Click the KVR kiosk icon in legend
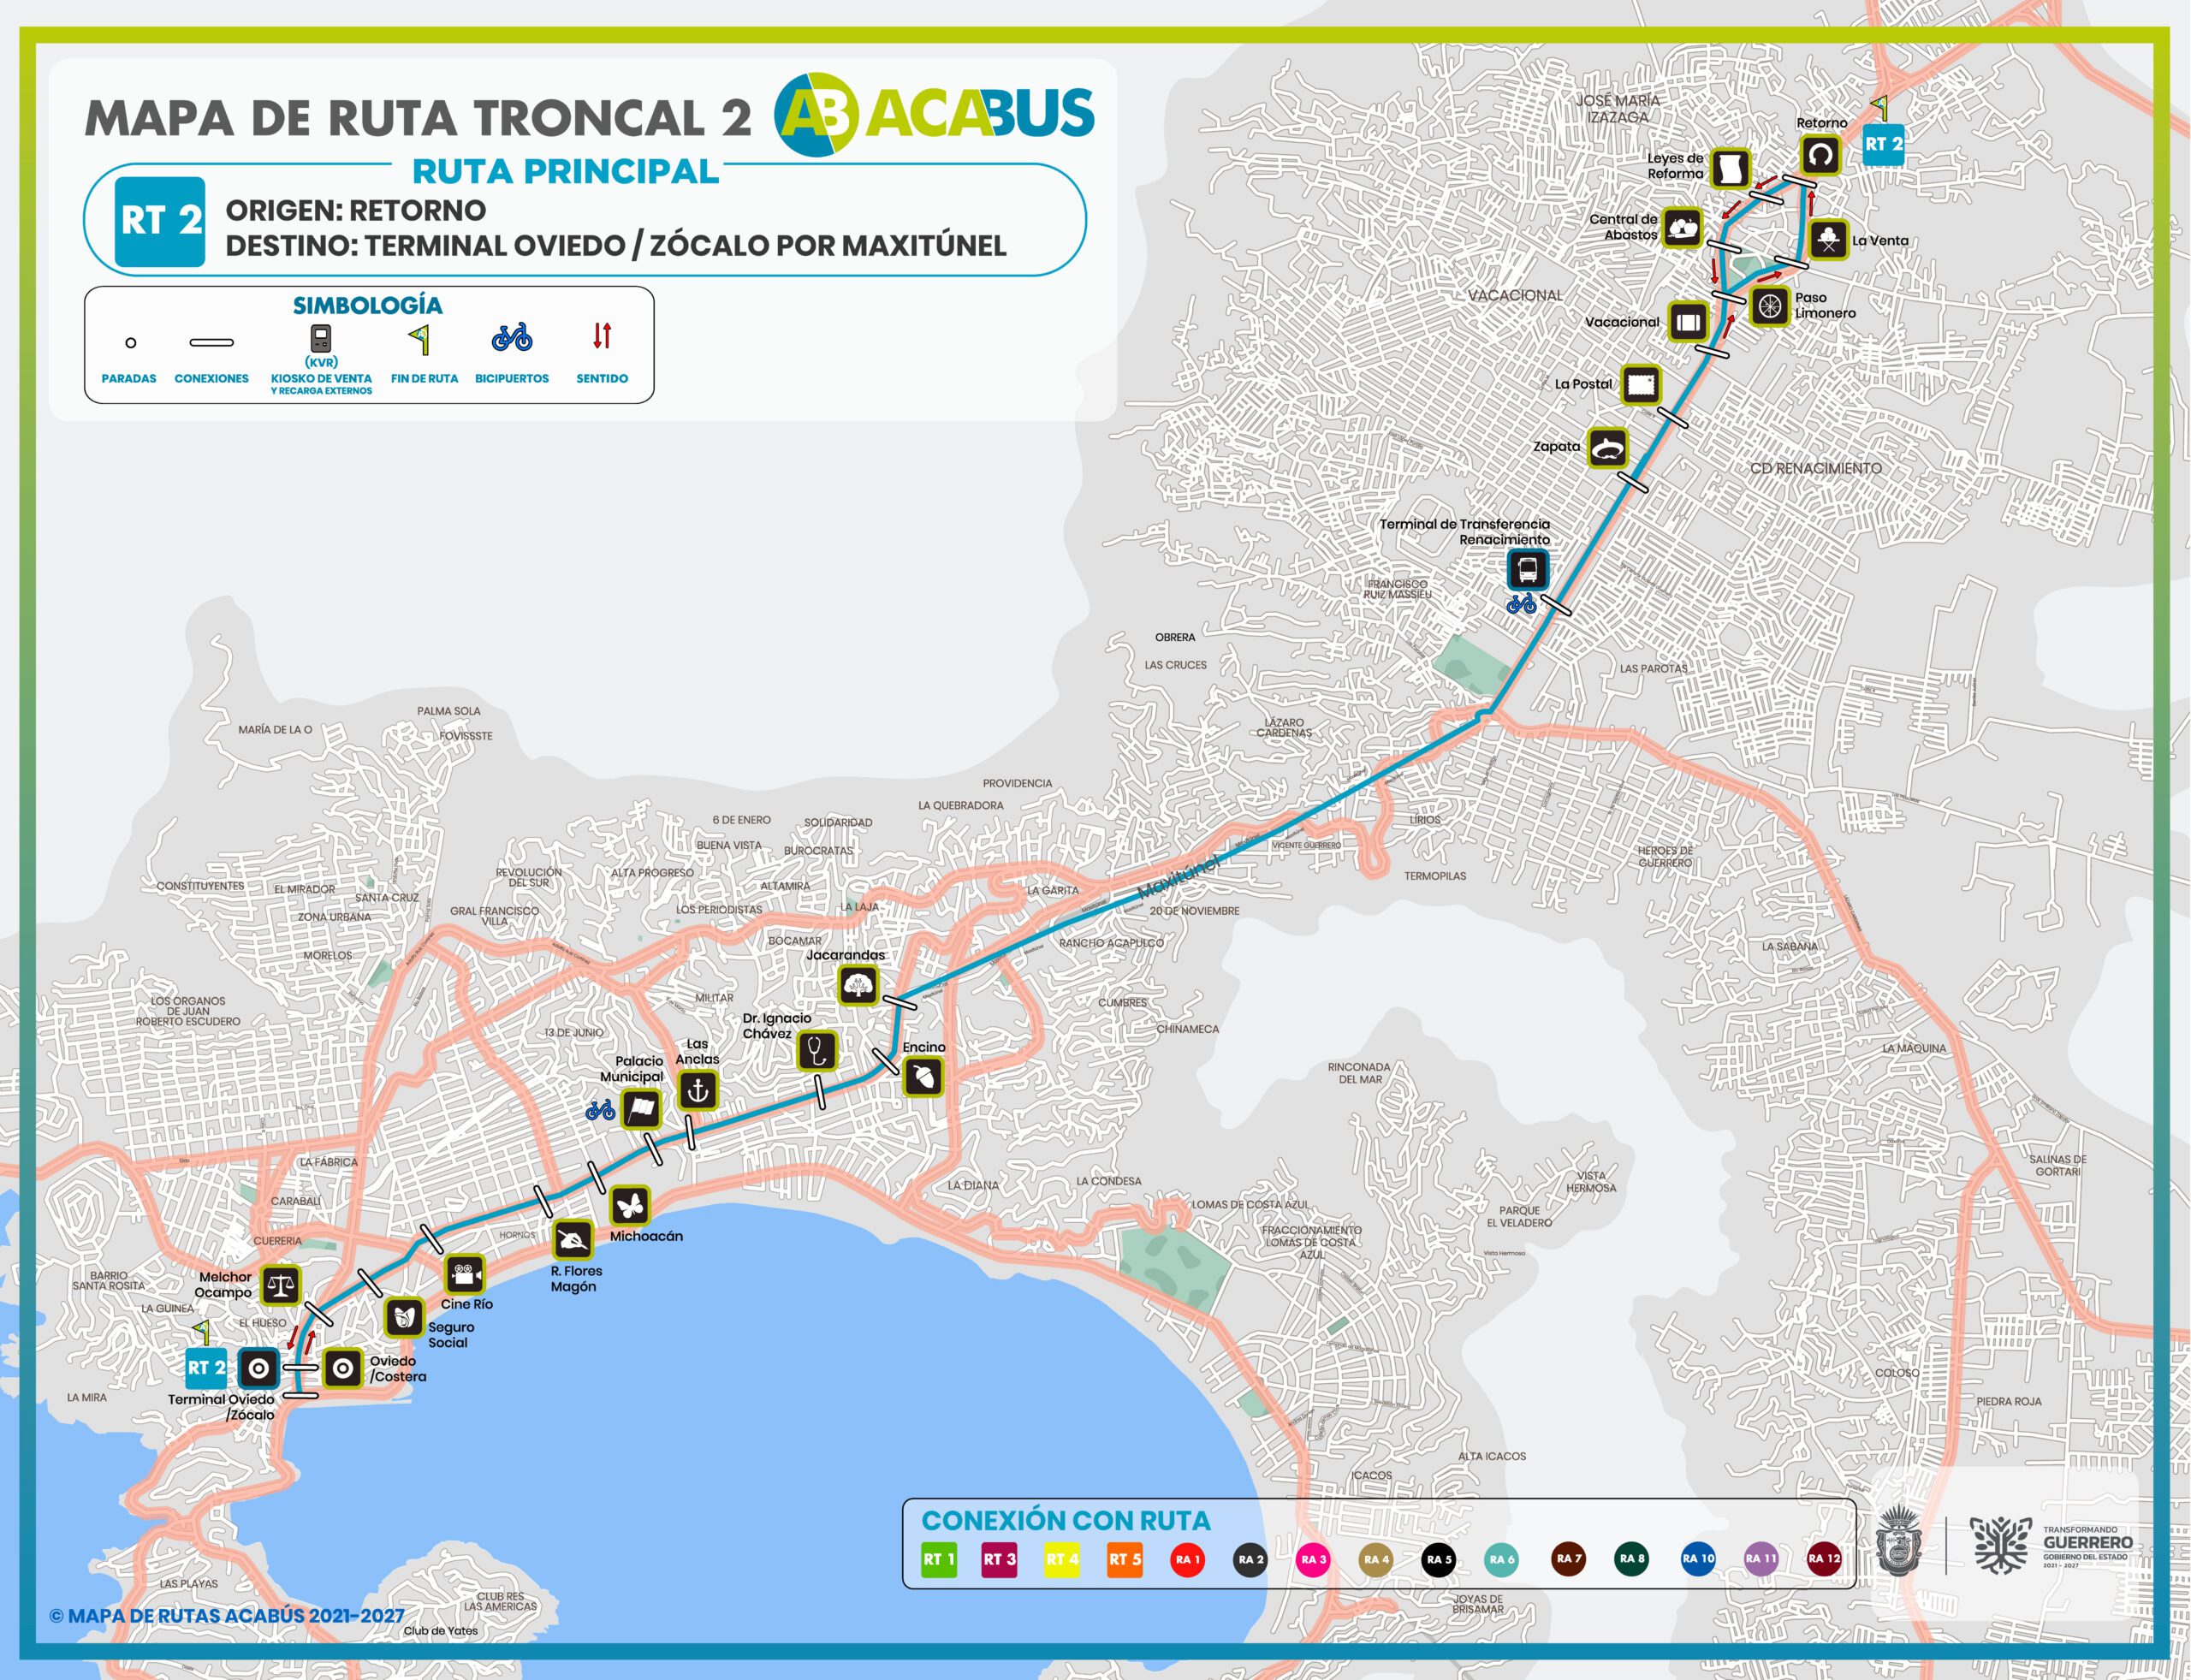 pyautogui.click(x=321, y=339)
